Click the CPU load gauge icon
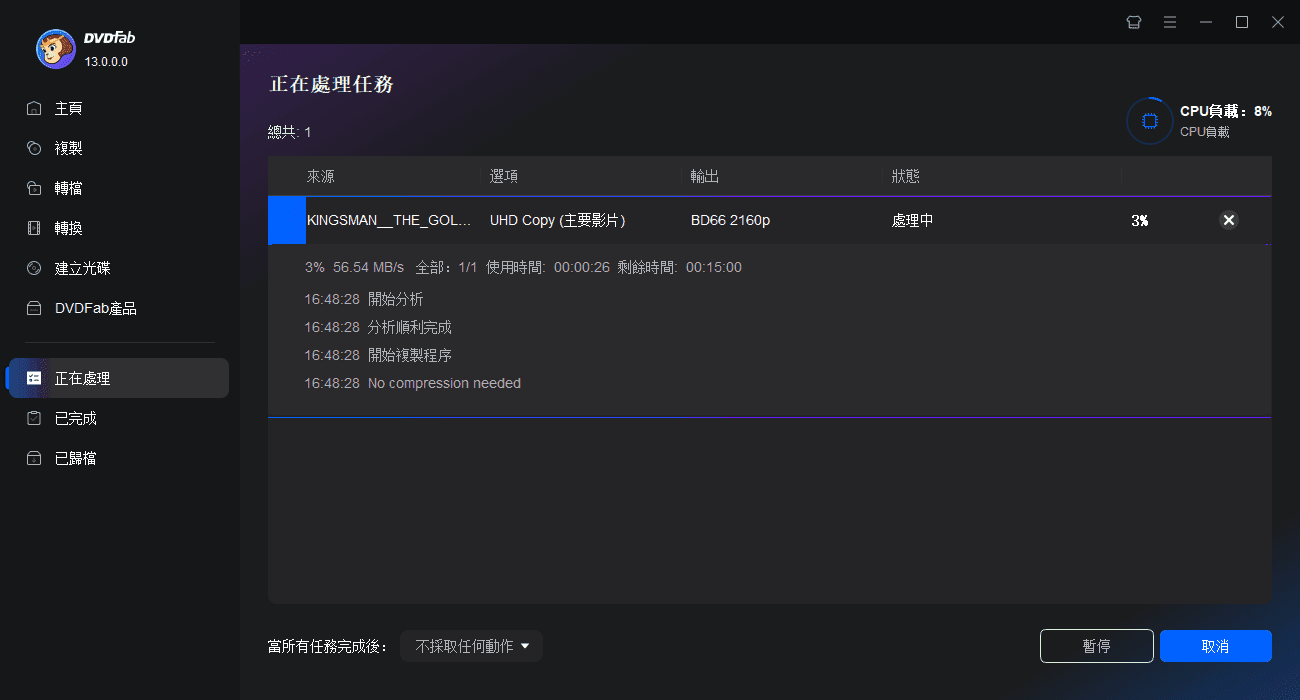1300x700 pixels. coord(1150,121)
